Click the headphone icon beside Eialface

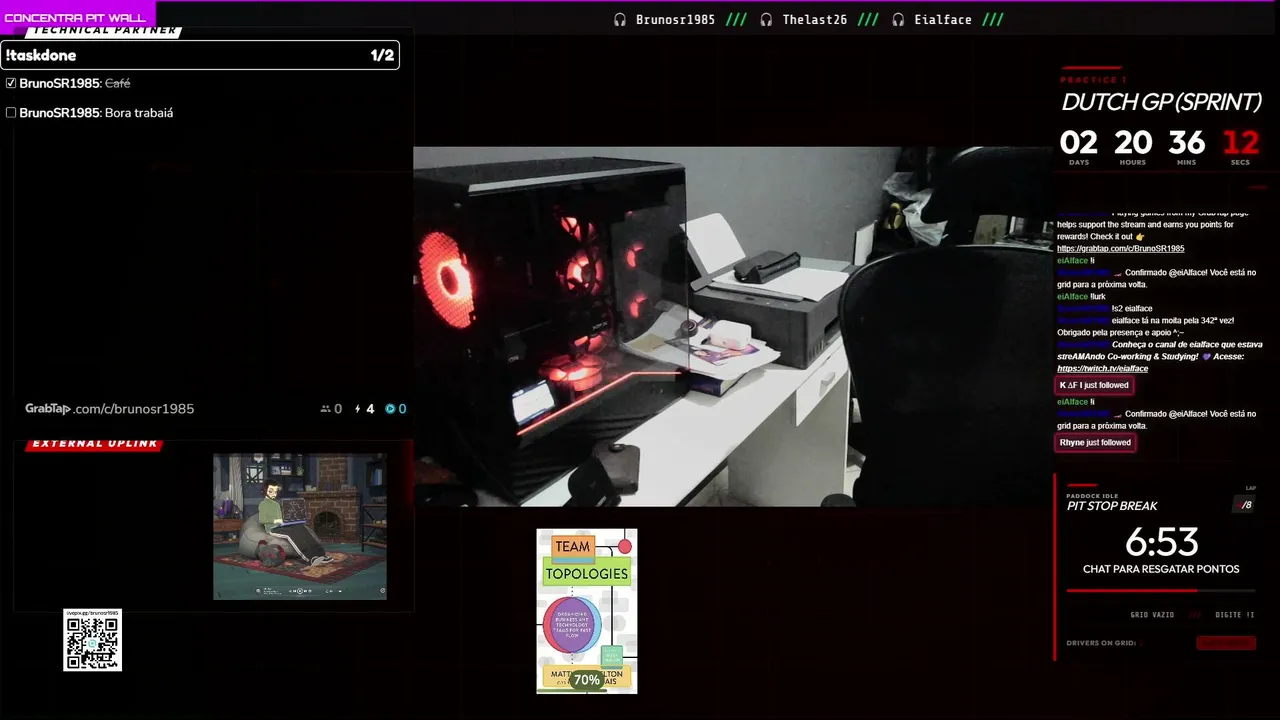coord(898,20)
